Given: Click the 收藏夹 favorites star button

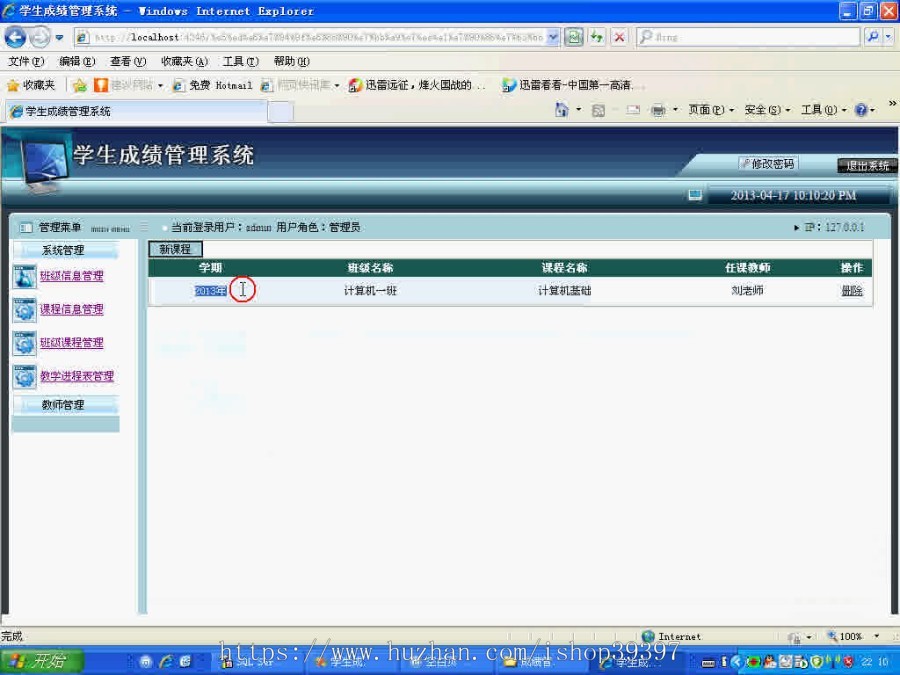Looking at the screenshot, I should (31, 86).
